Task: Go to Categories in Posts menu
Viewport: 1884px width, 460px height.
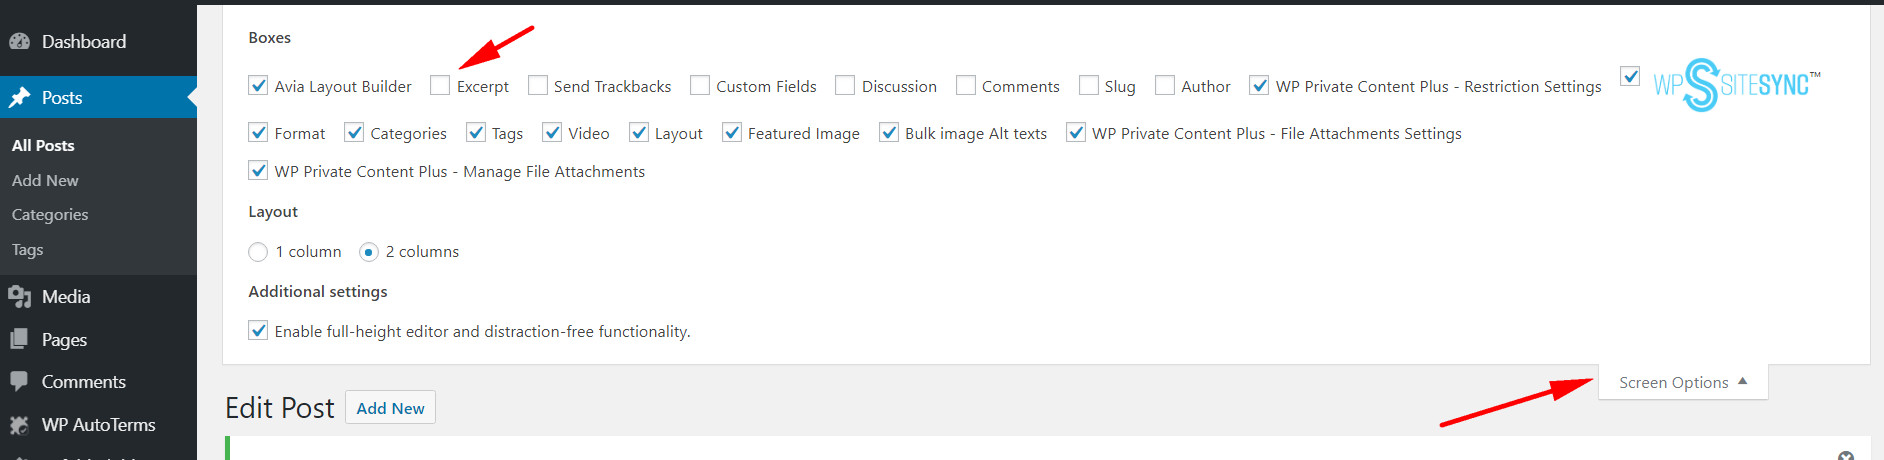Action: coord(50,215)
